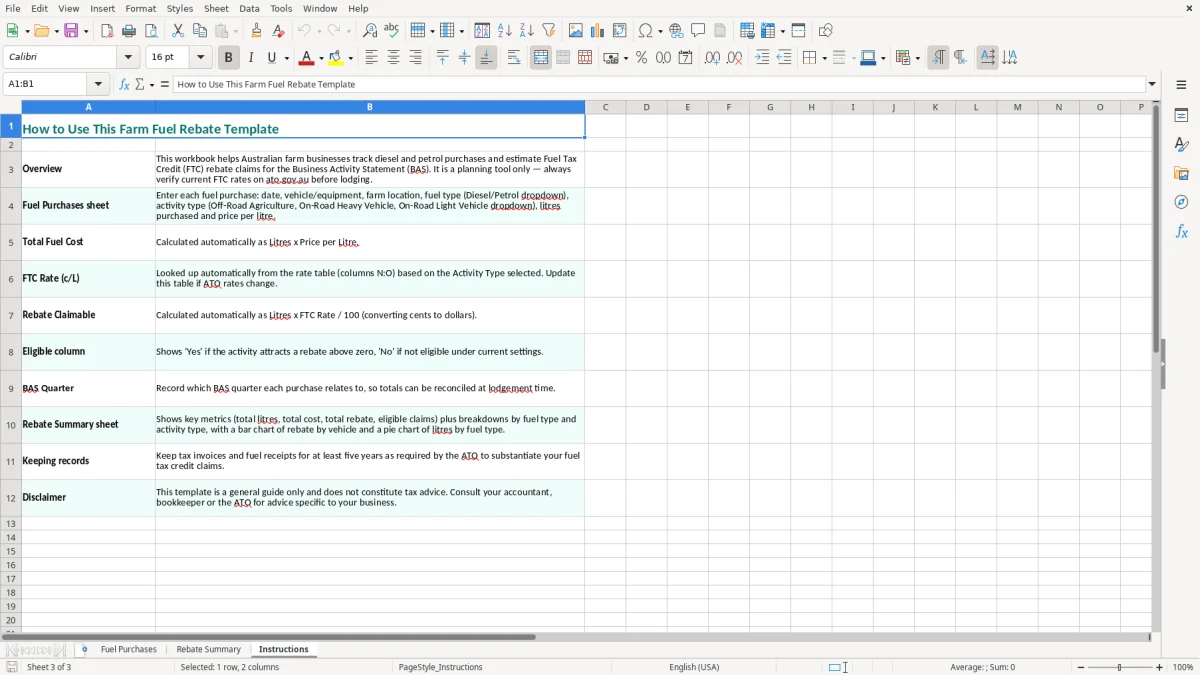The height and width of the screenshot is (675, 1200).
Task: Increase indent
Action: pos(762,58)
